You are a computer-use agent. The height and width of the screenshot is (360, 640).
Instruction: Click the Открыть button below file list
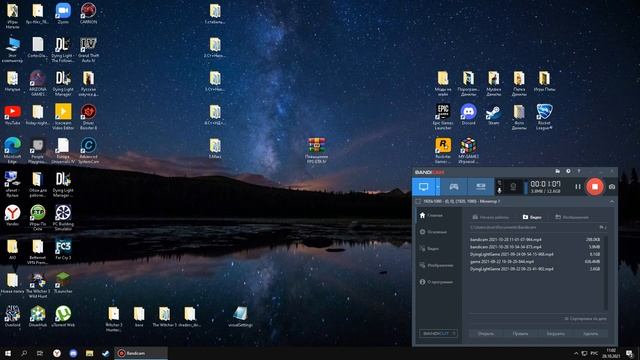486,333
